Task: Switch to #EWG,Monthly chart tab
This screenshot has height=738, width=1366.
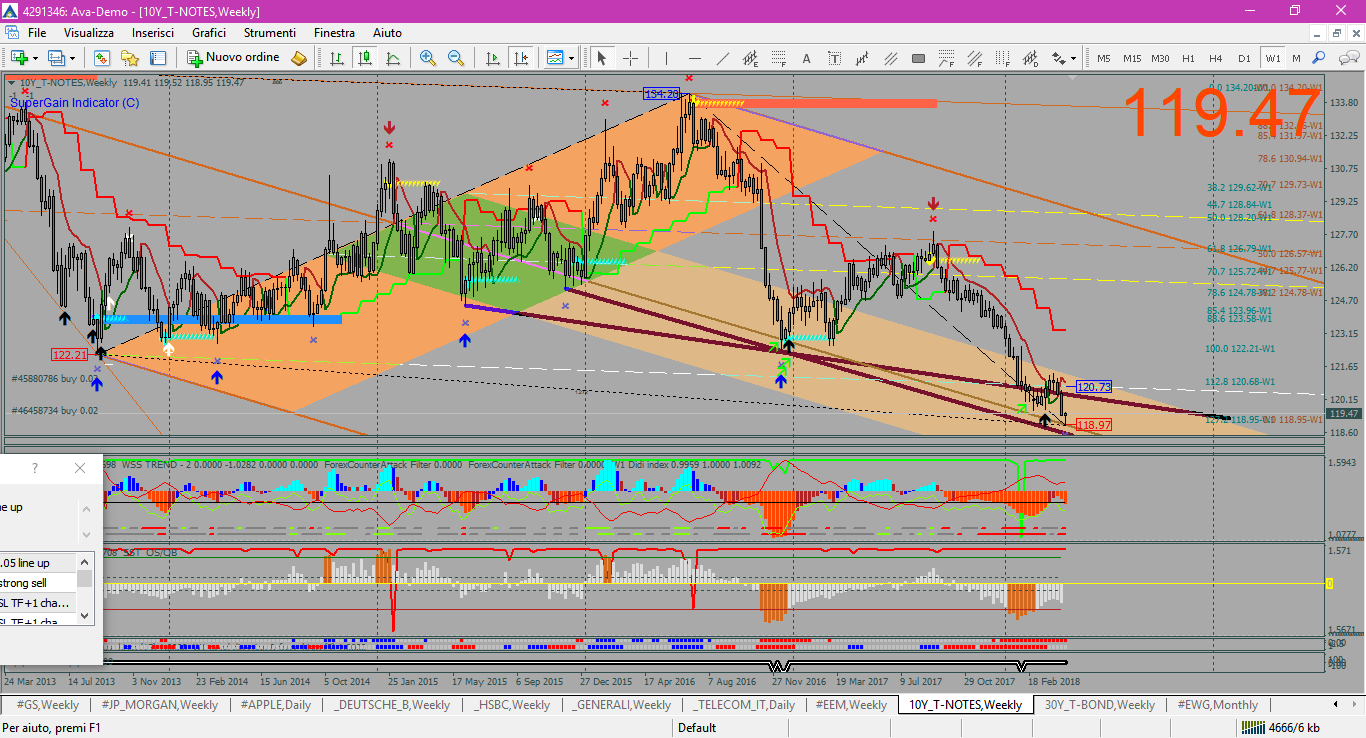Action: (x=1217, y=705)
